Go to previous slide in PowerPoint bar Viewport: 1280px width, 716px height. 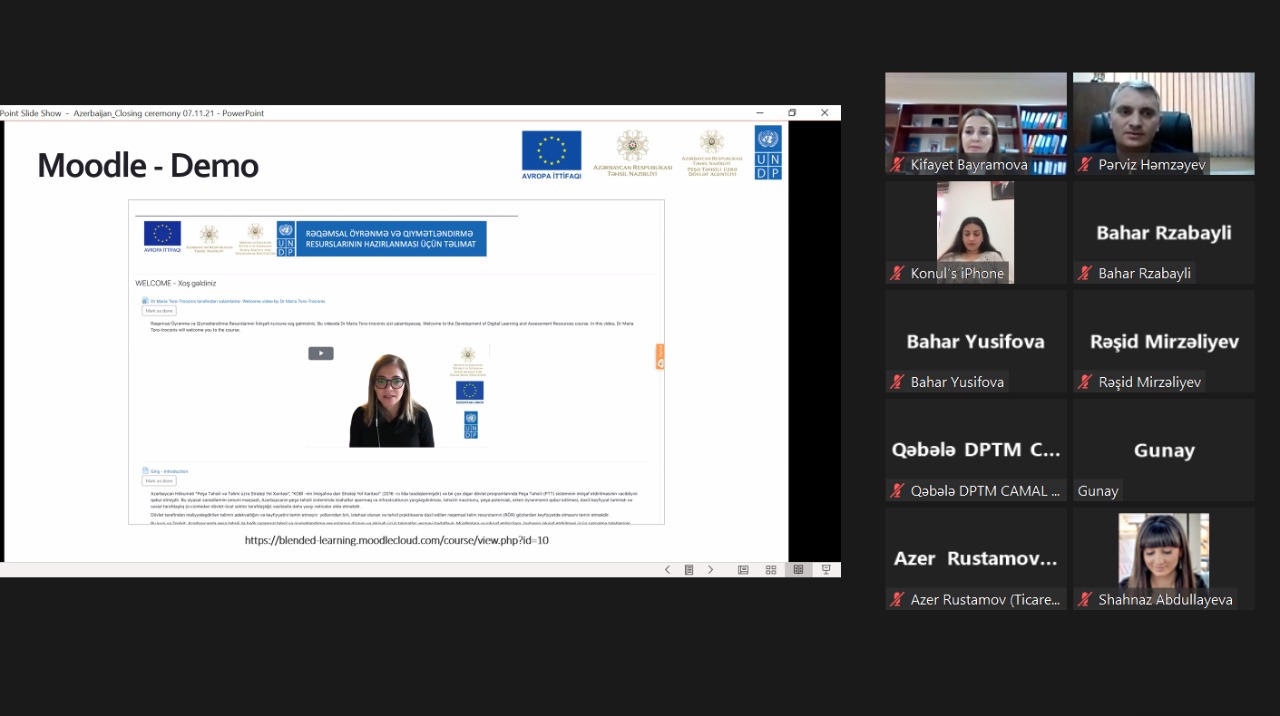[x=667, y=570]
